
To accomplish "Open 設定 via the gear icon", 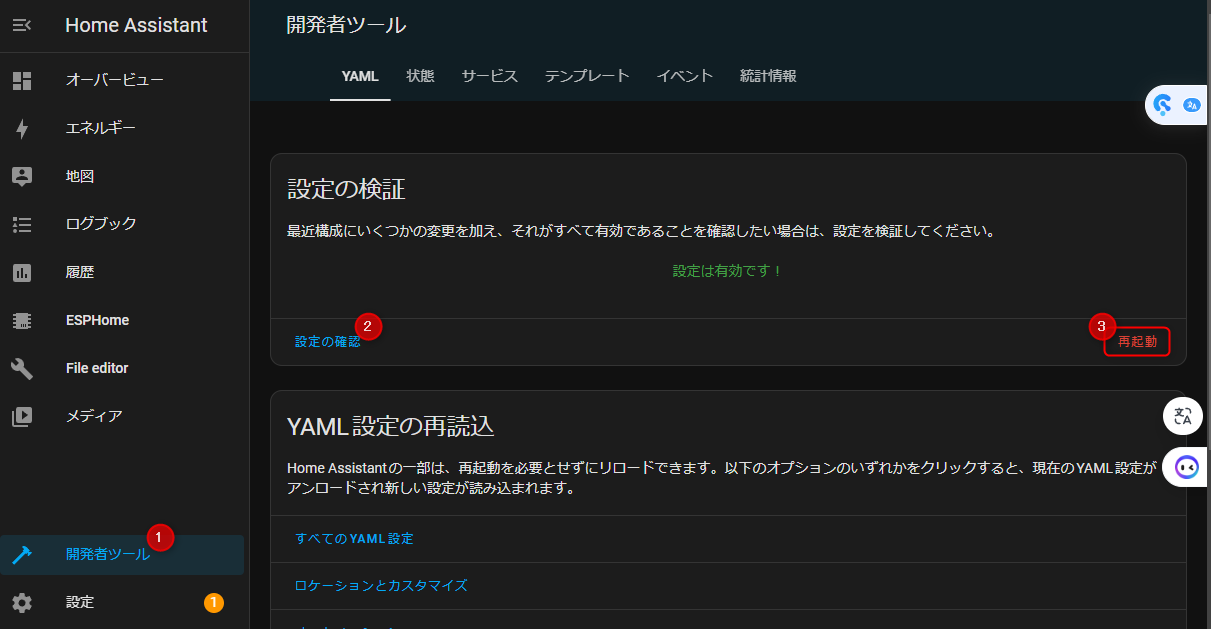I will point(22,602).
